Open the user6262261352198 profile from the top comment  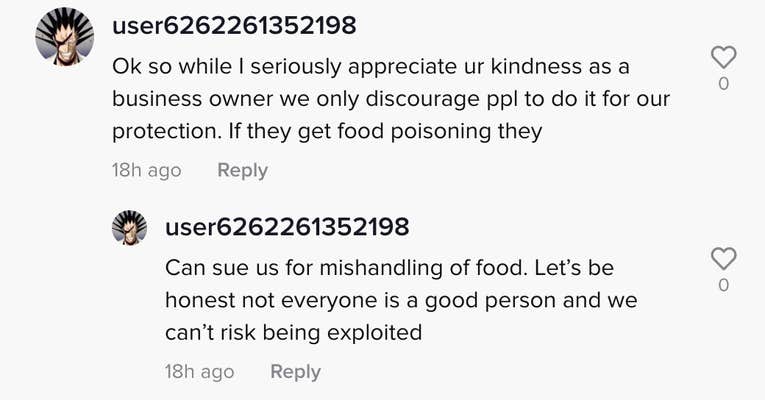click(234, 25)
